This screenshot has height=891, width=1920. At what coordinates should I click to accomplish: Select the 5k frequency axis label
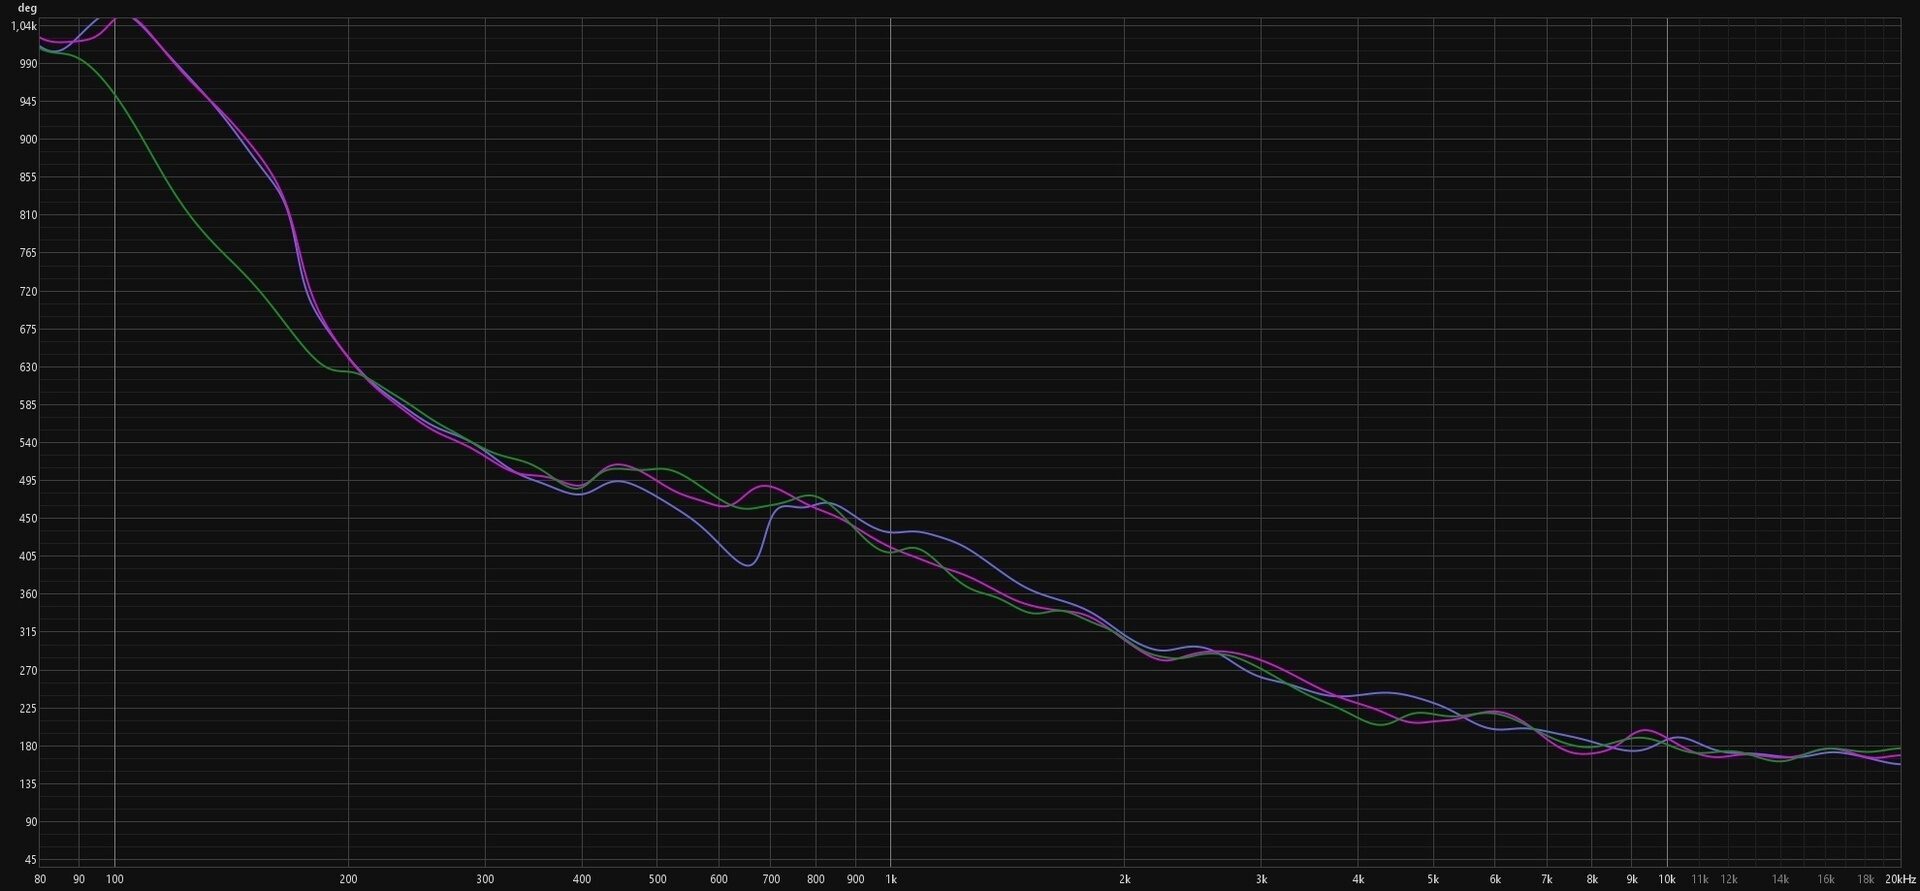click(x=1433, y=880)
